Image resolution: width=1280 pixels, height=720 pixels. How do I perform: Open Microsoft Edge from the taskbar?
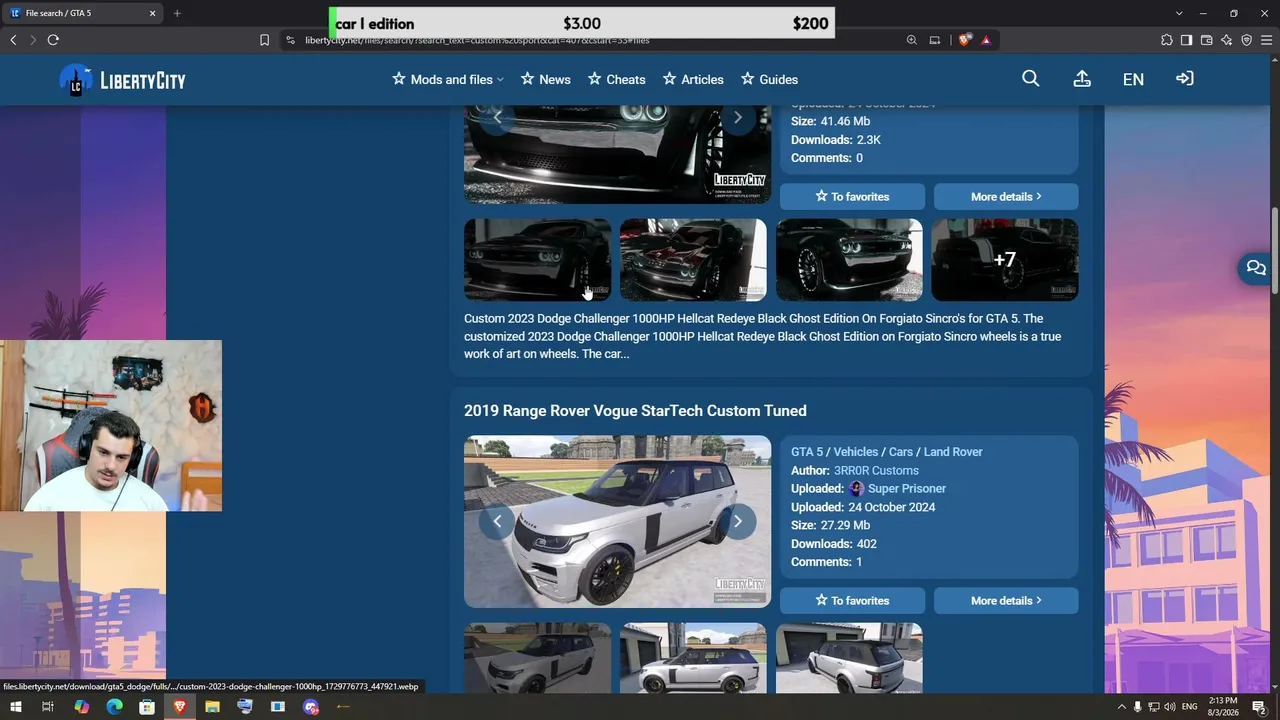point(114,707)
